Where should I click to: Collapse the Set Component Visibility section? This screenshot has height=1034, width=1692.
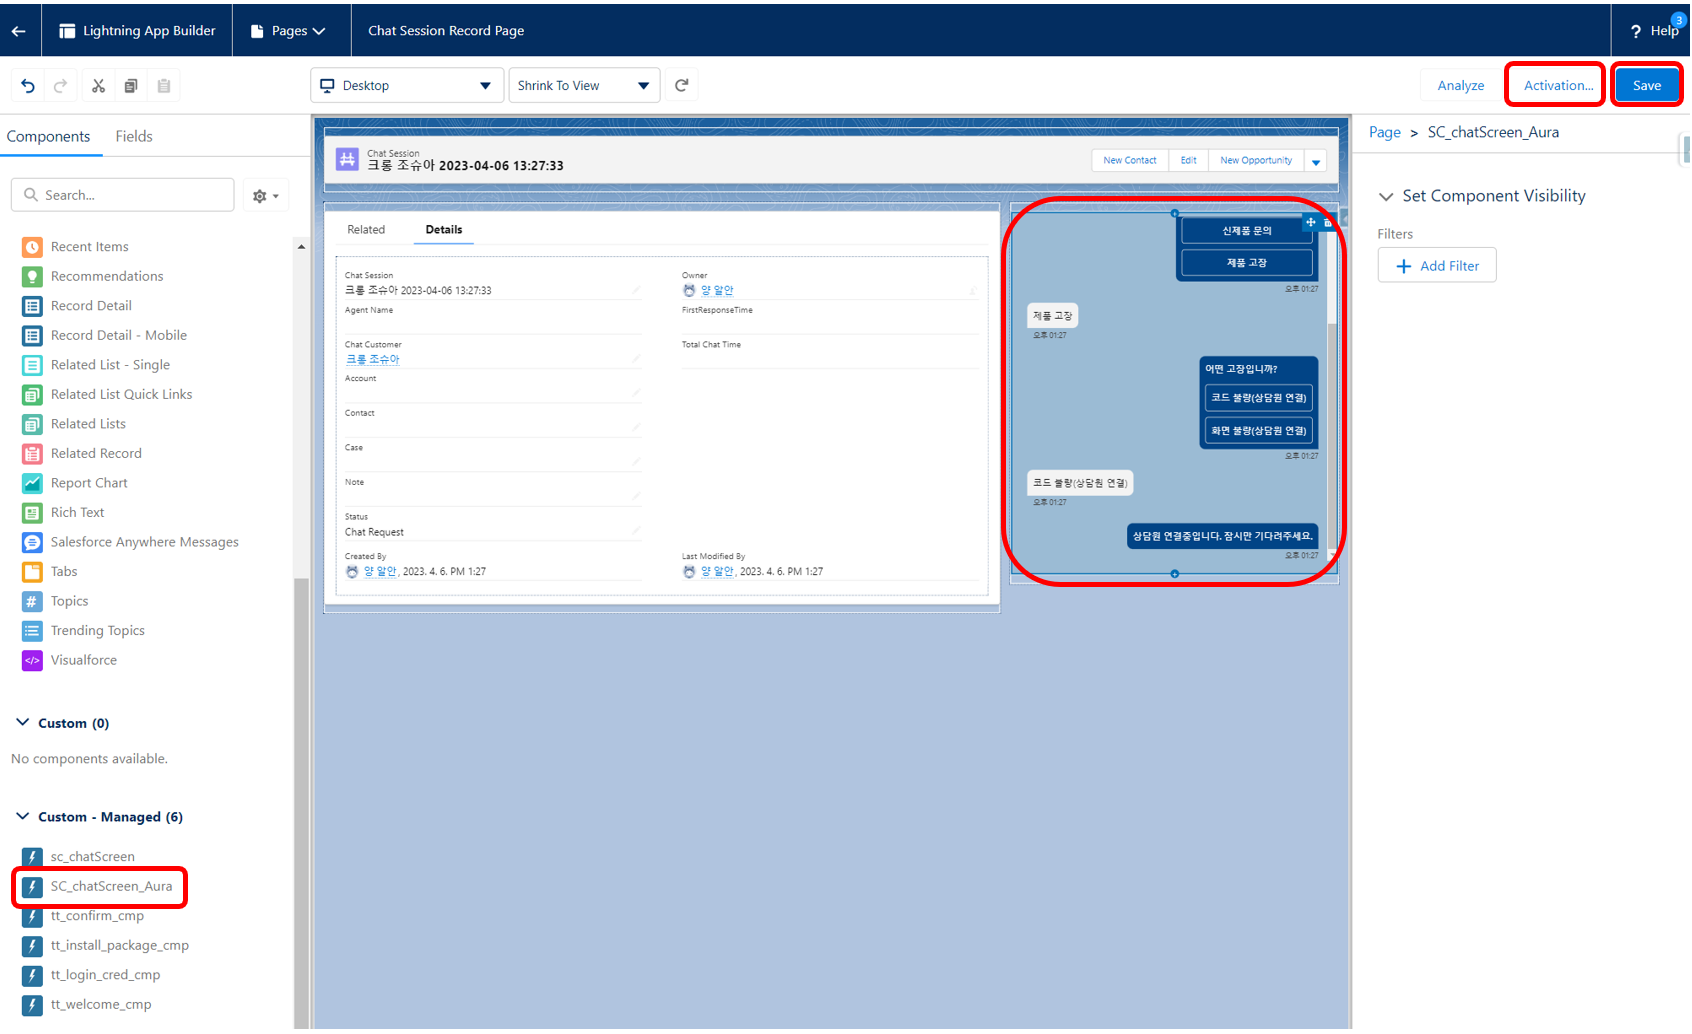(1386, 197)
